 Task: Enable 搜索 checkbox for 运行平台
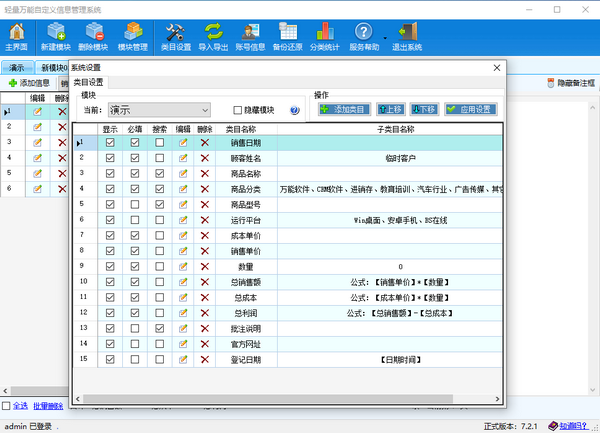coord(160,220)
